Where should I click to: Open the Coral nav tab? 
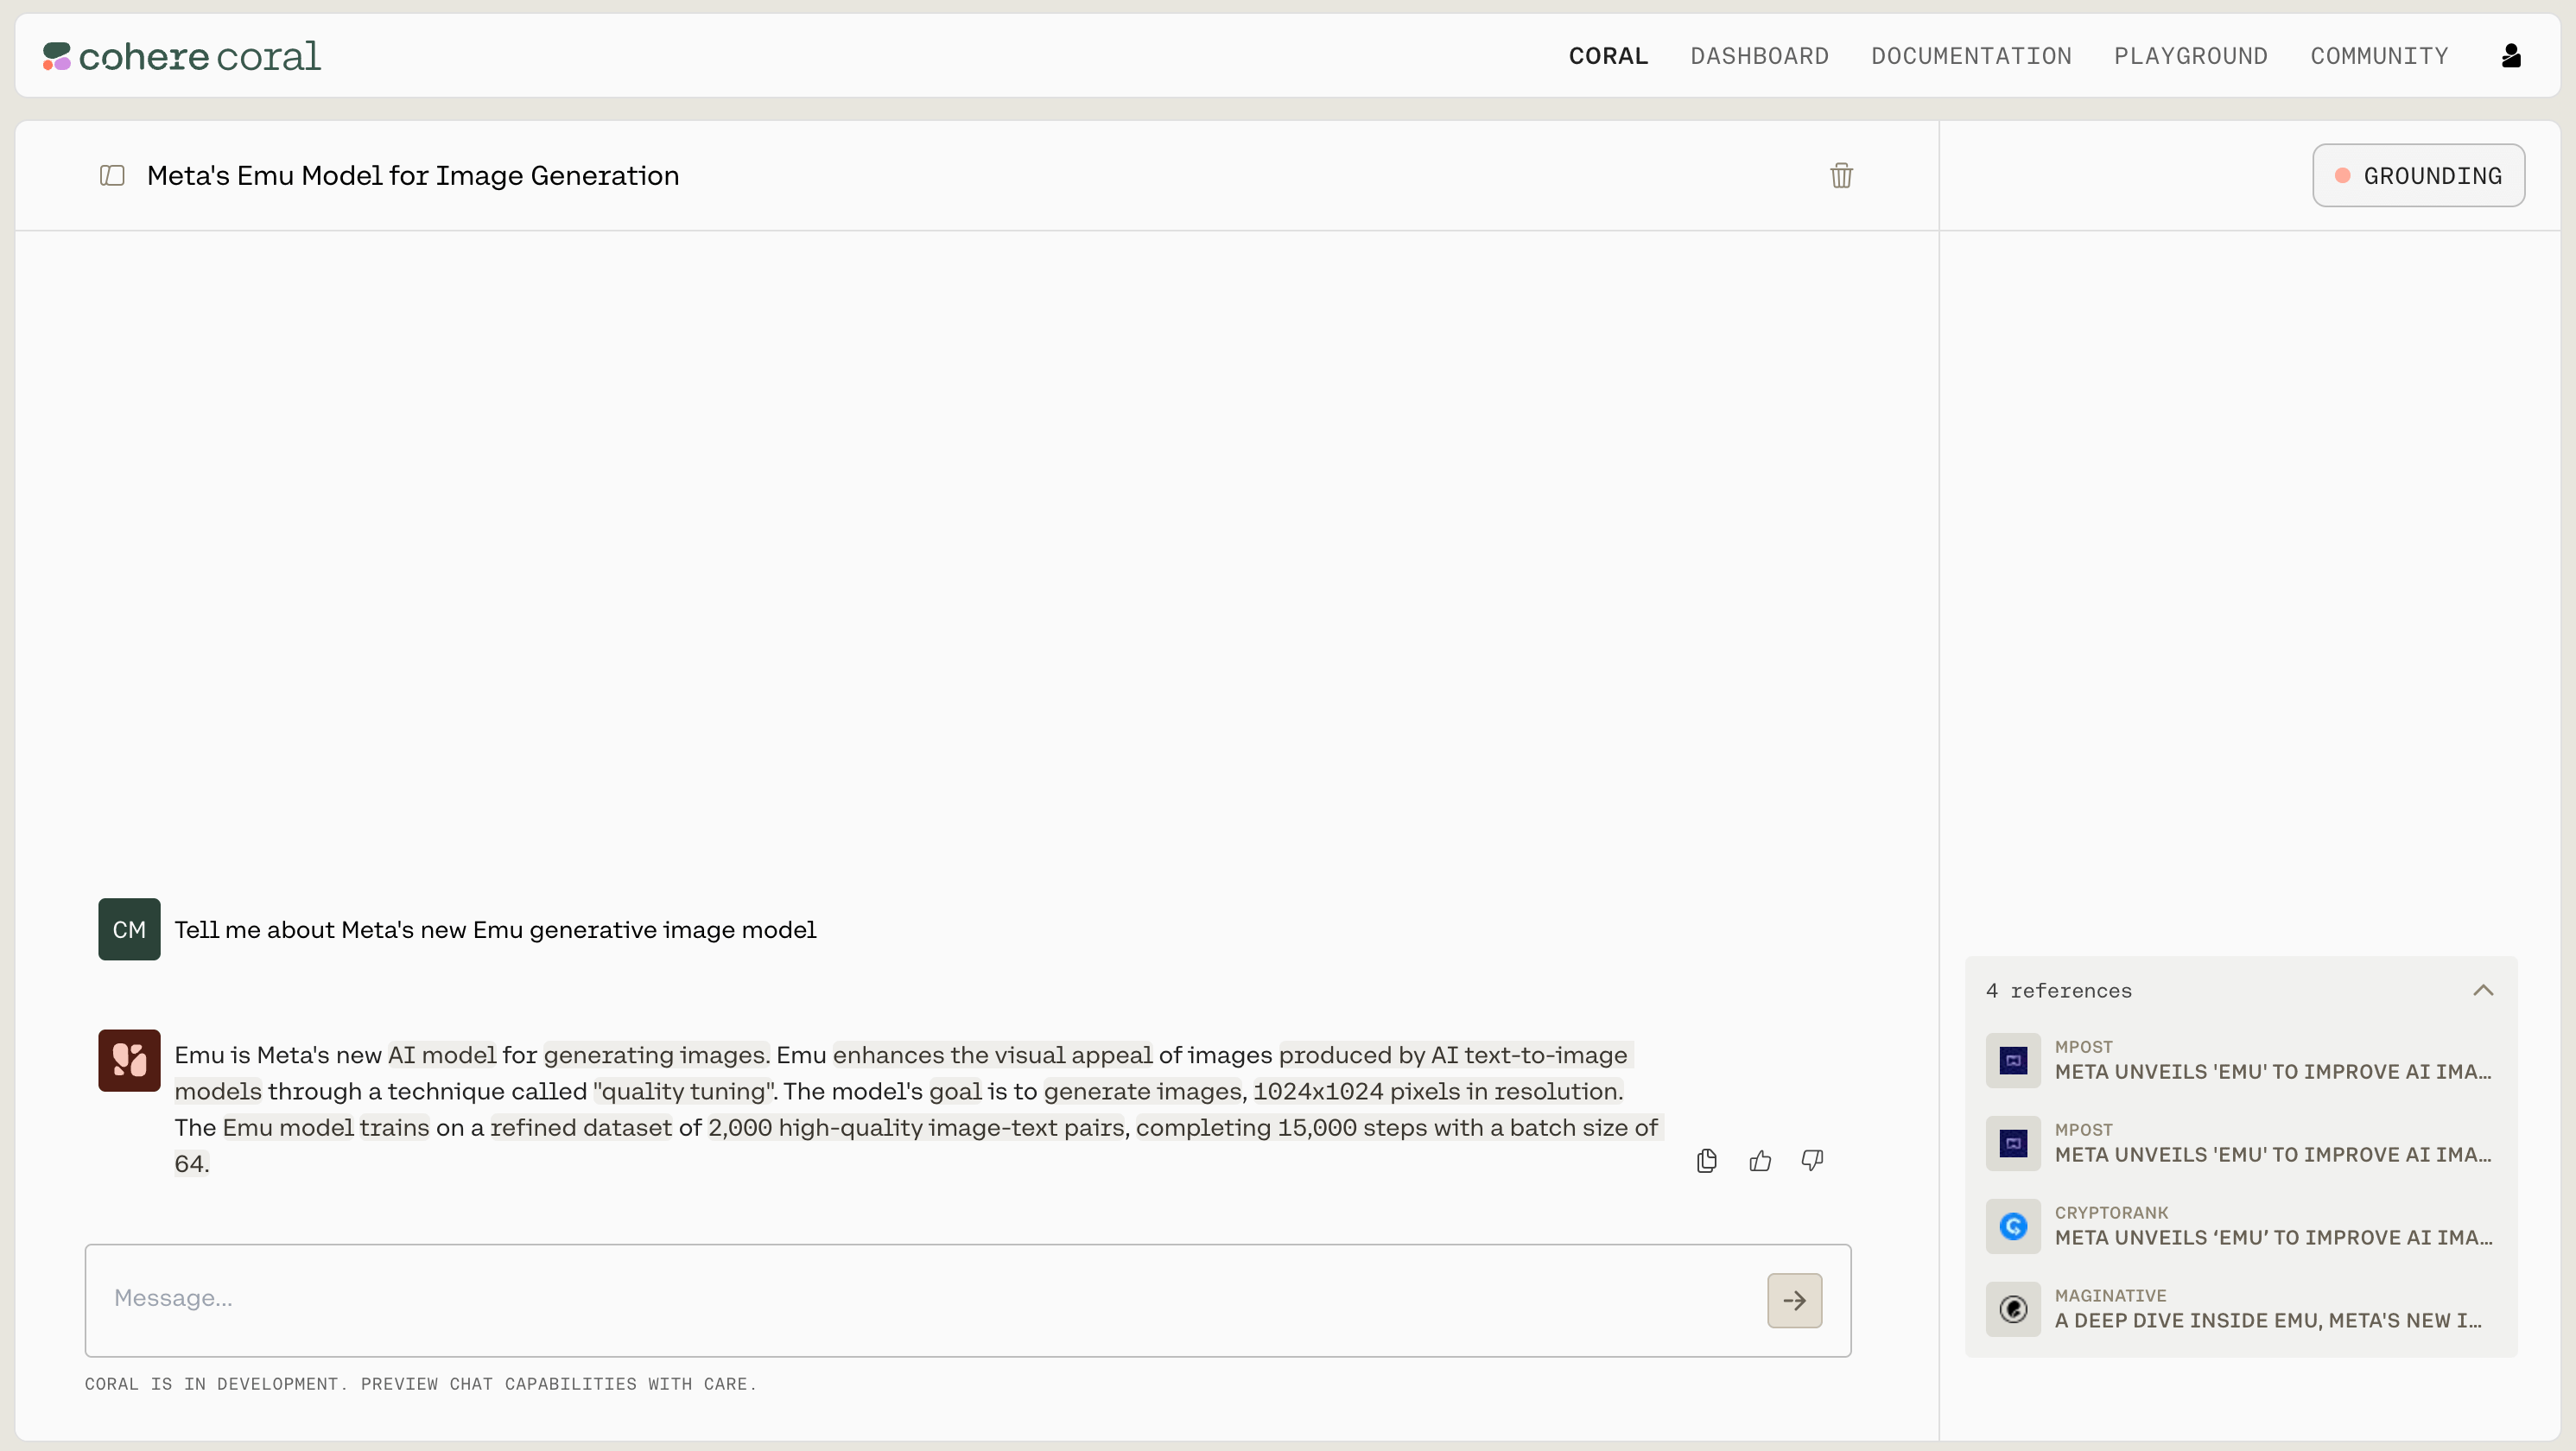tap(1608, 56)
